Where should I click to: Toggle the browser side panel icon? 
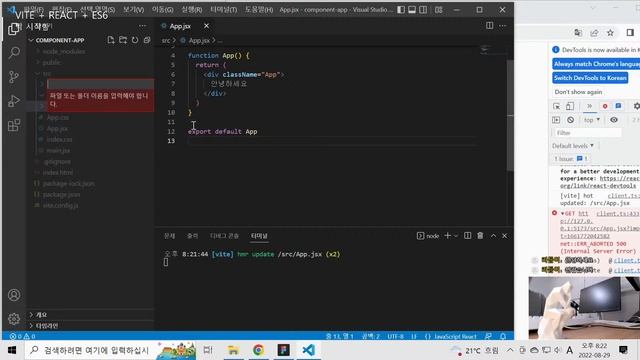coord(630,33)
